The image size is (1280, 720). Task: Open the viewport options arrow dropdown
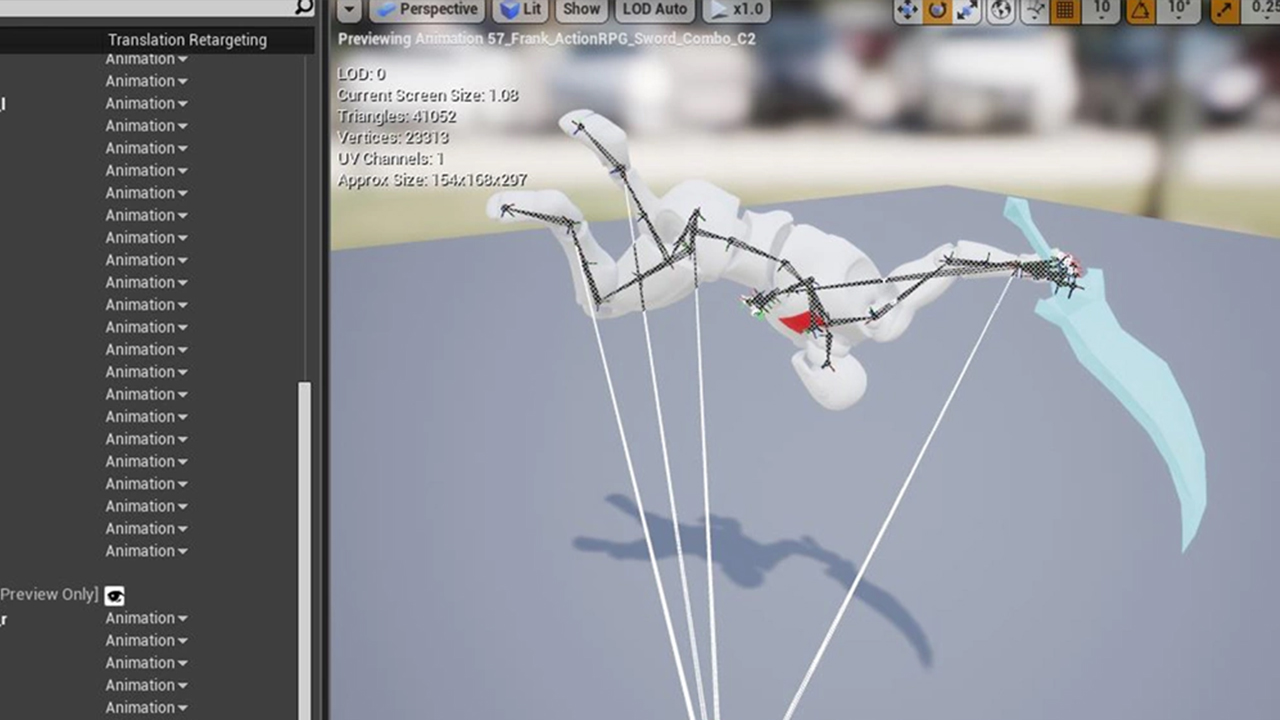(x=349, y=10)
